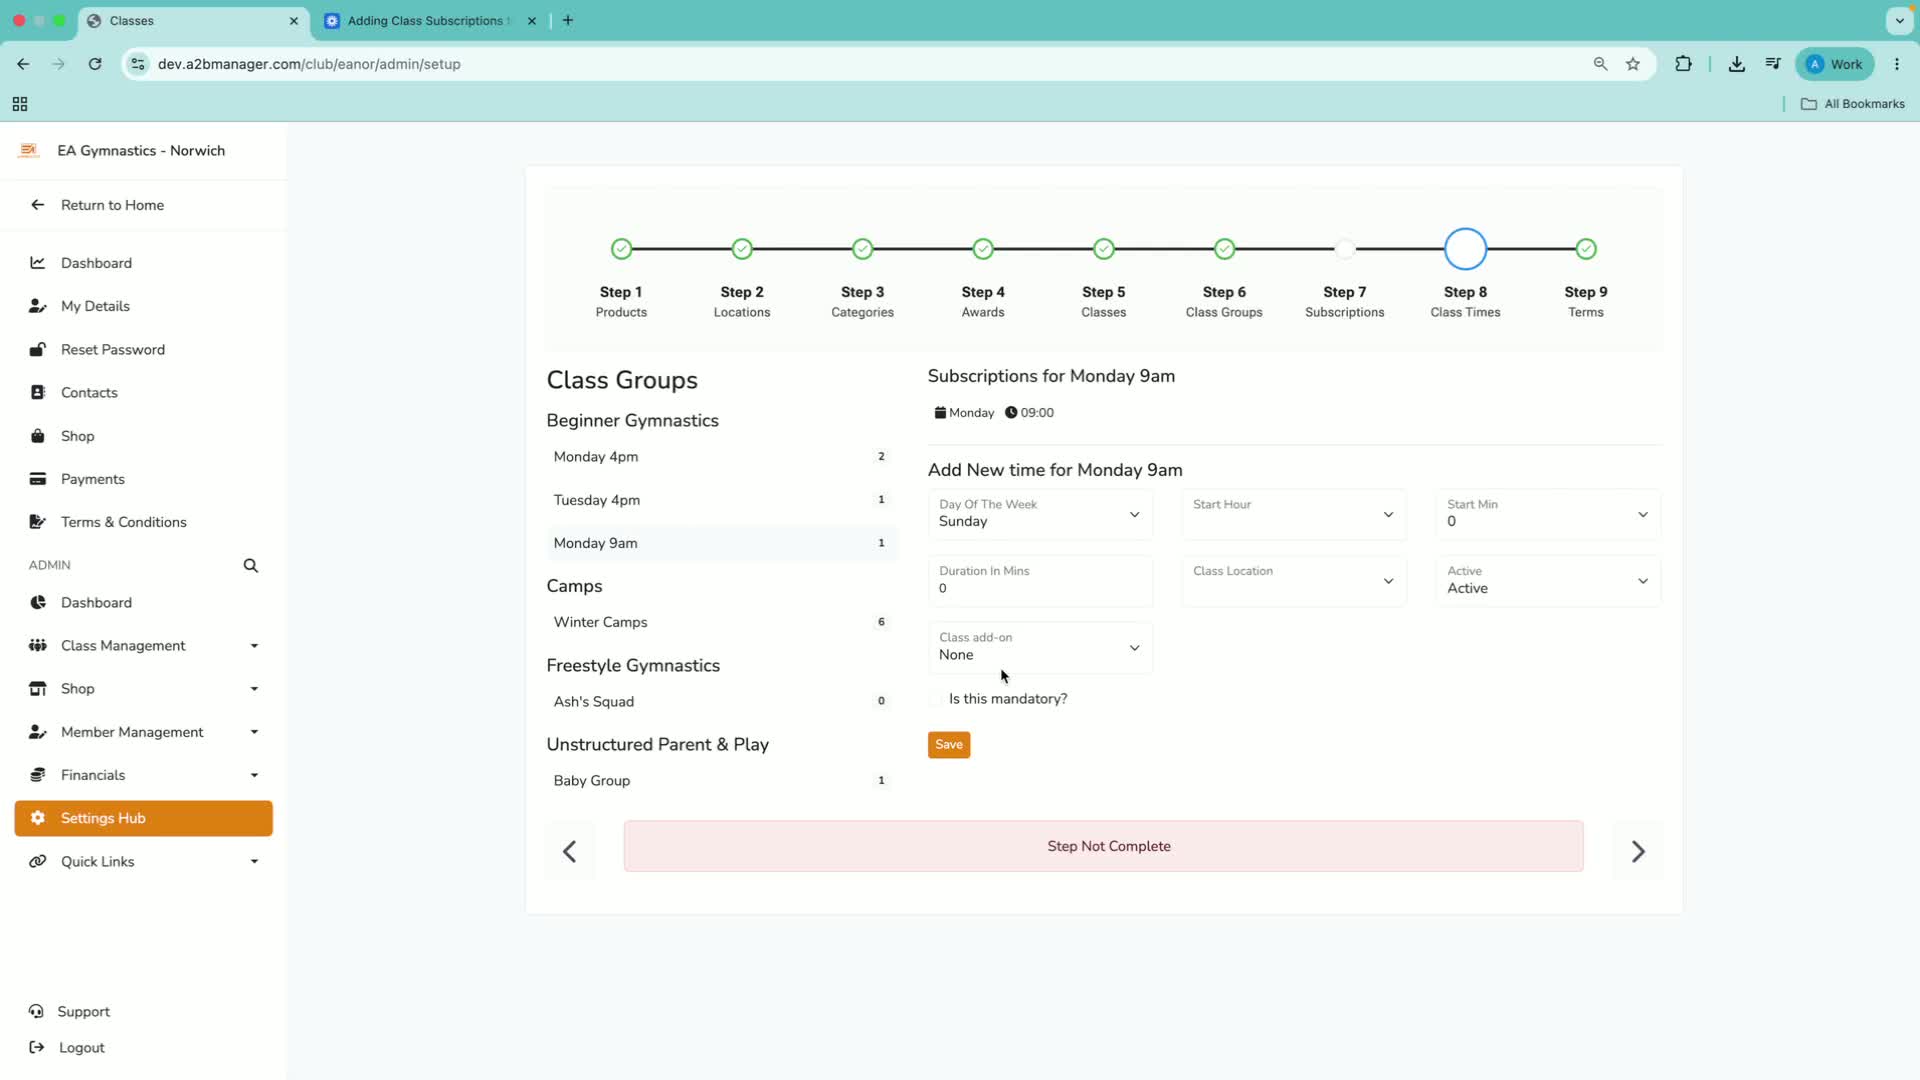Click the Support link
The image size is (1920, 1080).
pyautogui.click(x=84, y=1011)
